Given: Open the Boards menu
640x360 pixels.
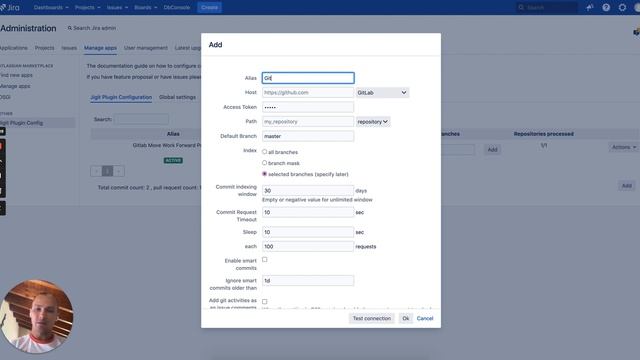Looking at the screenshot, I should (145, 7).
